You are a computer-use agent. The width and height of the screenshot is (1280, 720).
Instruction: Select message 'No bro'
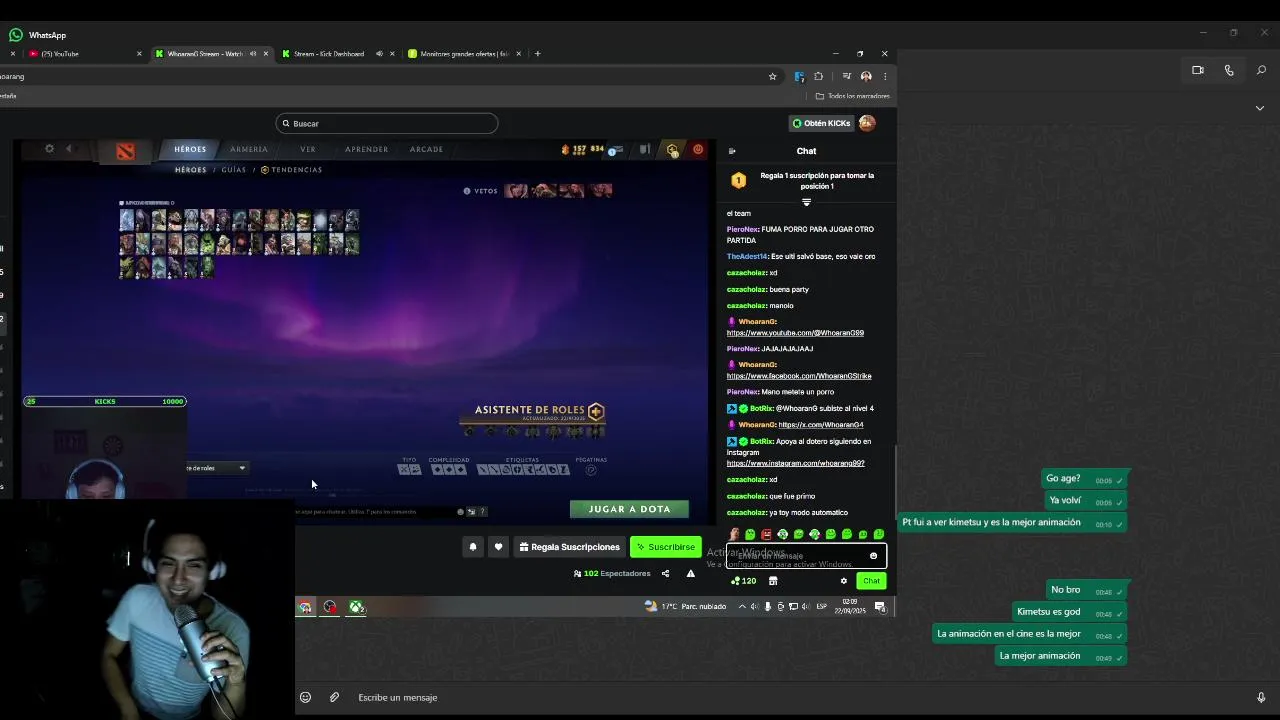tap(1086, 590)
